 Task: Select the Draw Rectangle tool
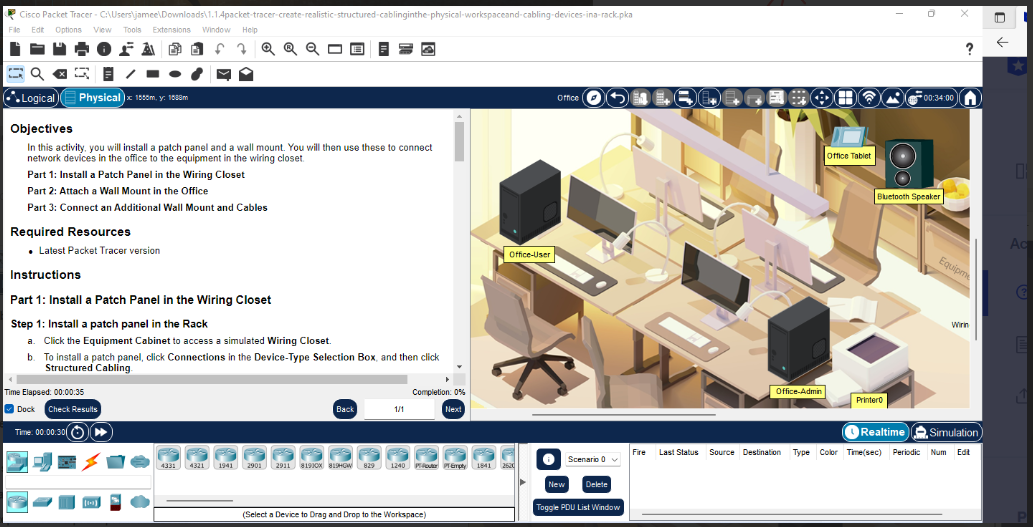coord(153,74)
